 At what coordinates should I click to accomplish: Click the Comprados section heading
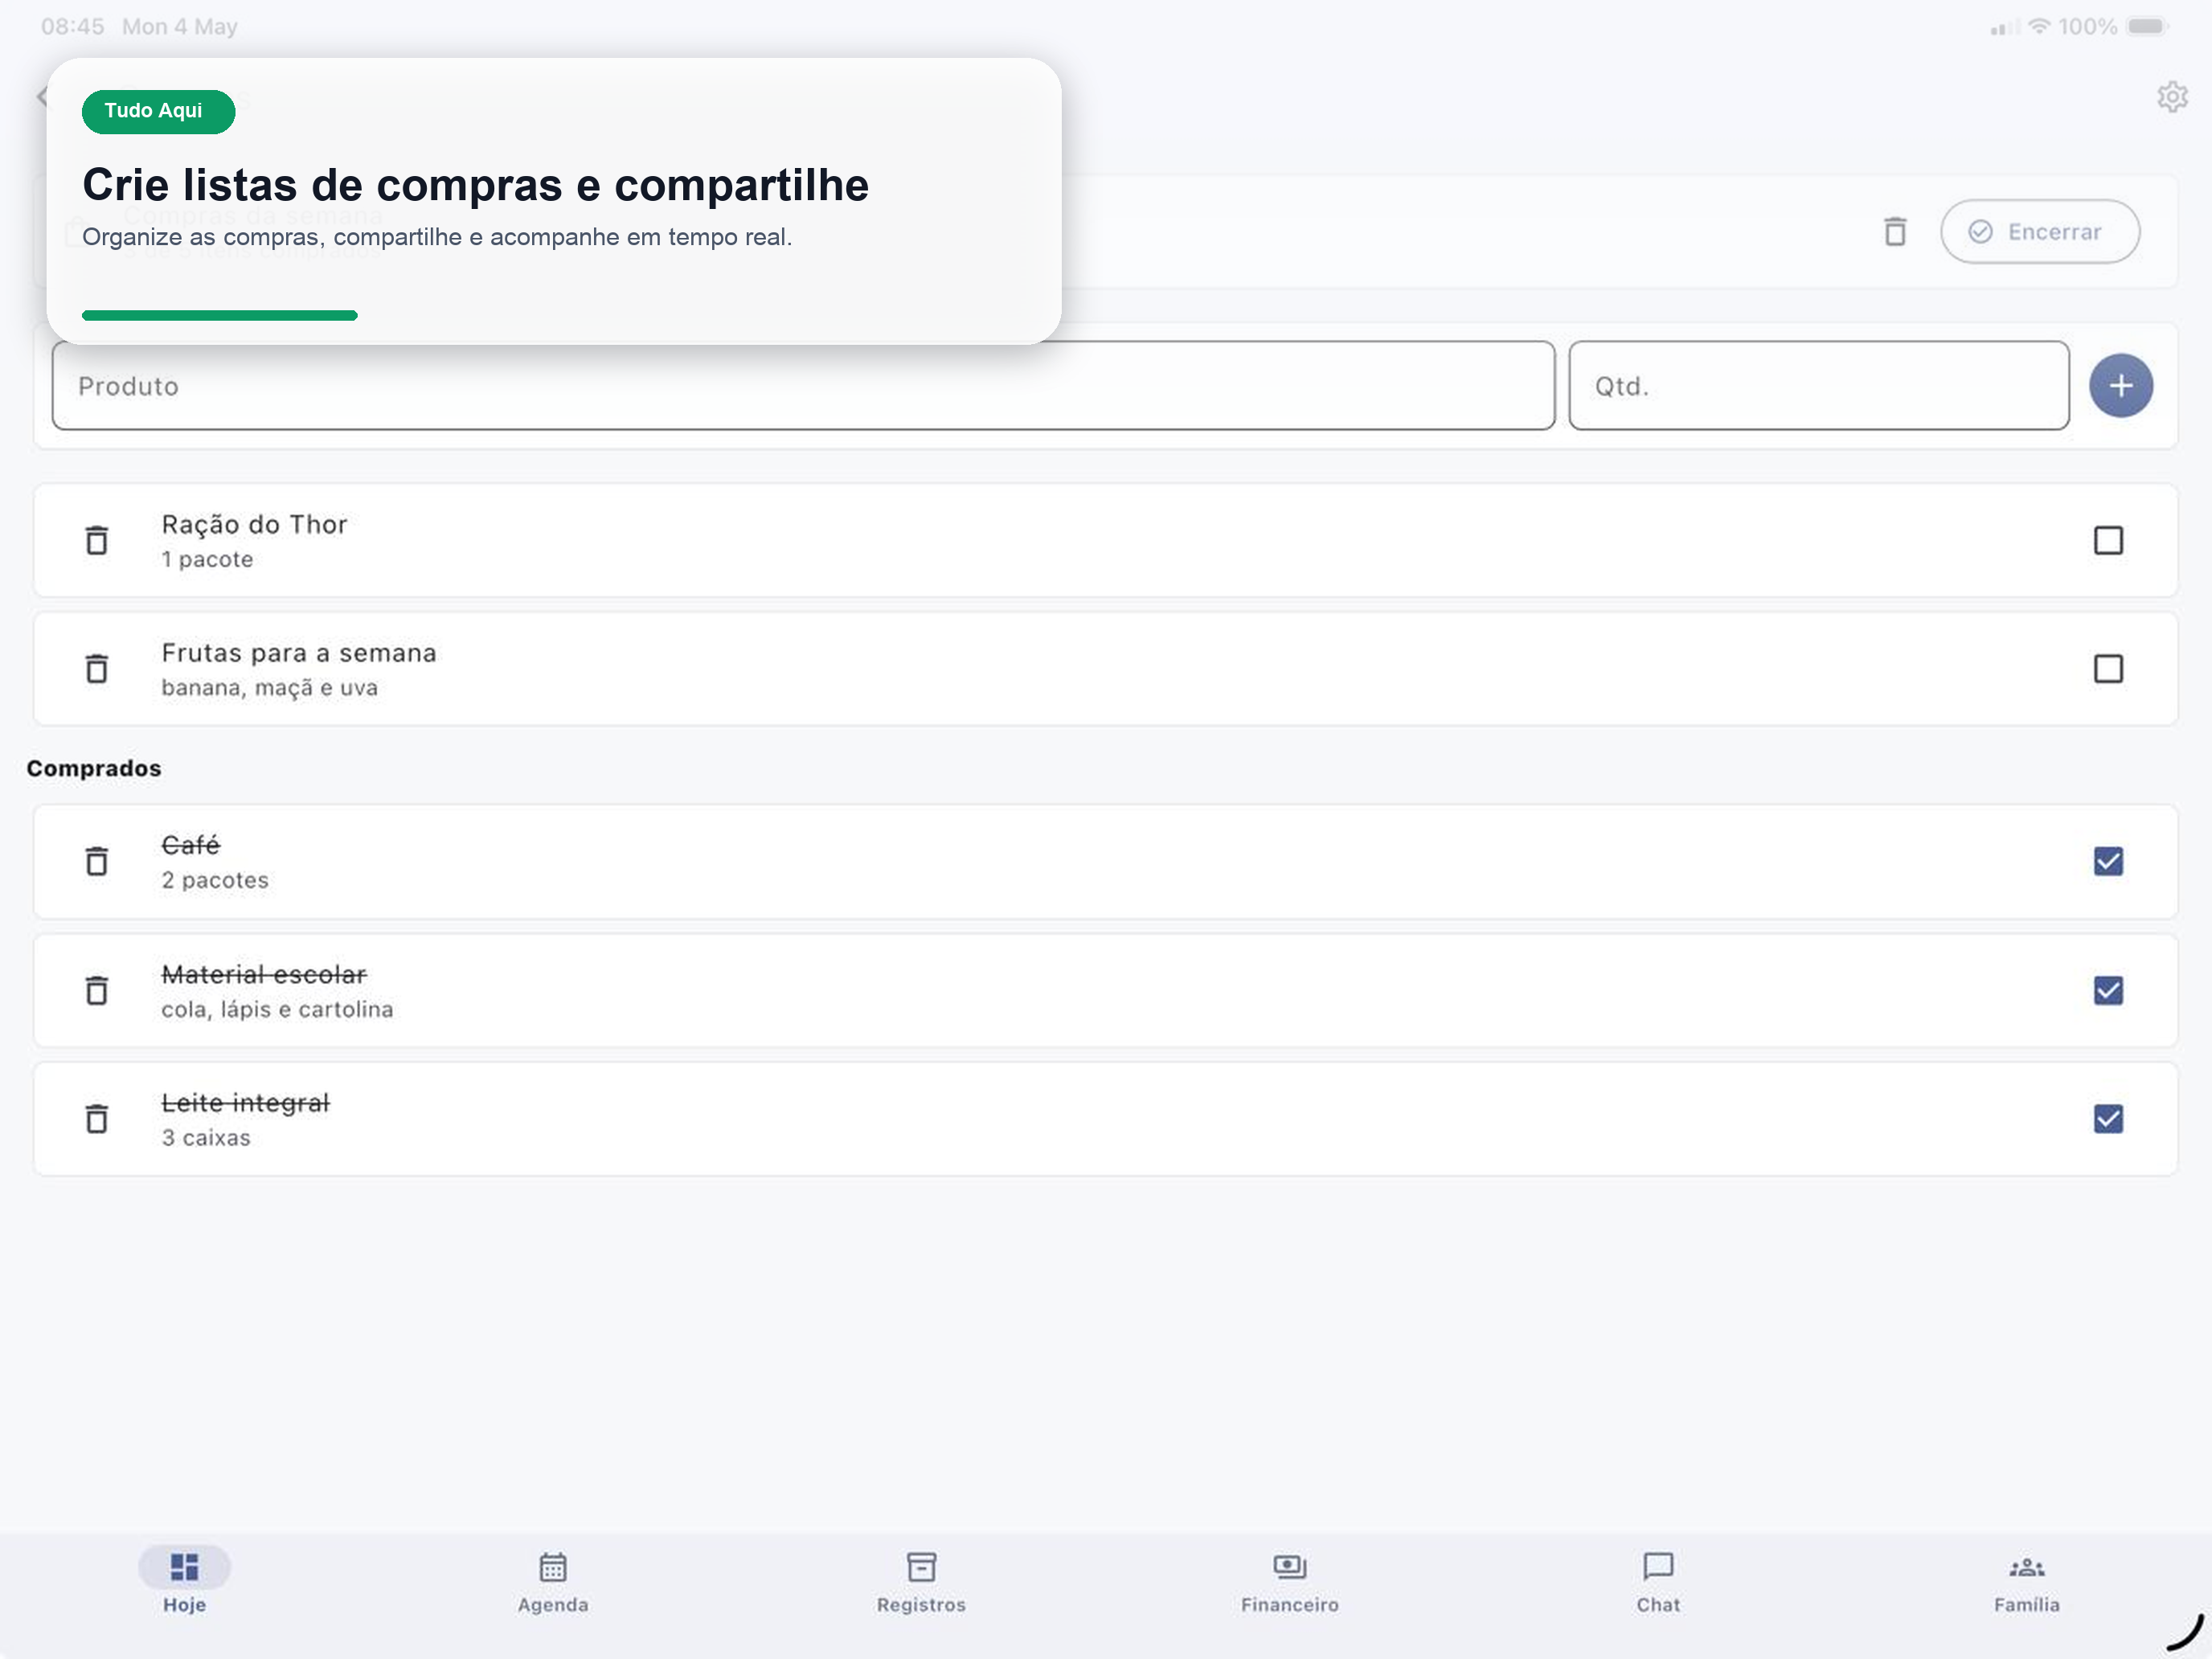pyautogui.click(x=94, y=768)
